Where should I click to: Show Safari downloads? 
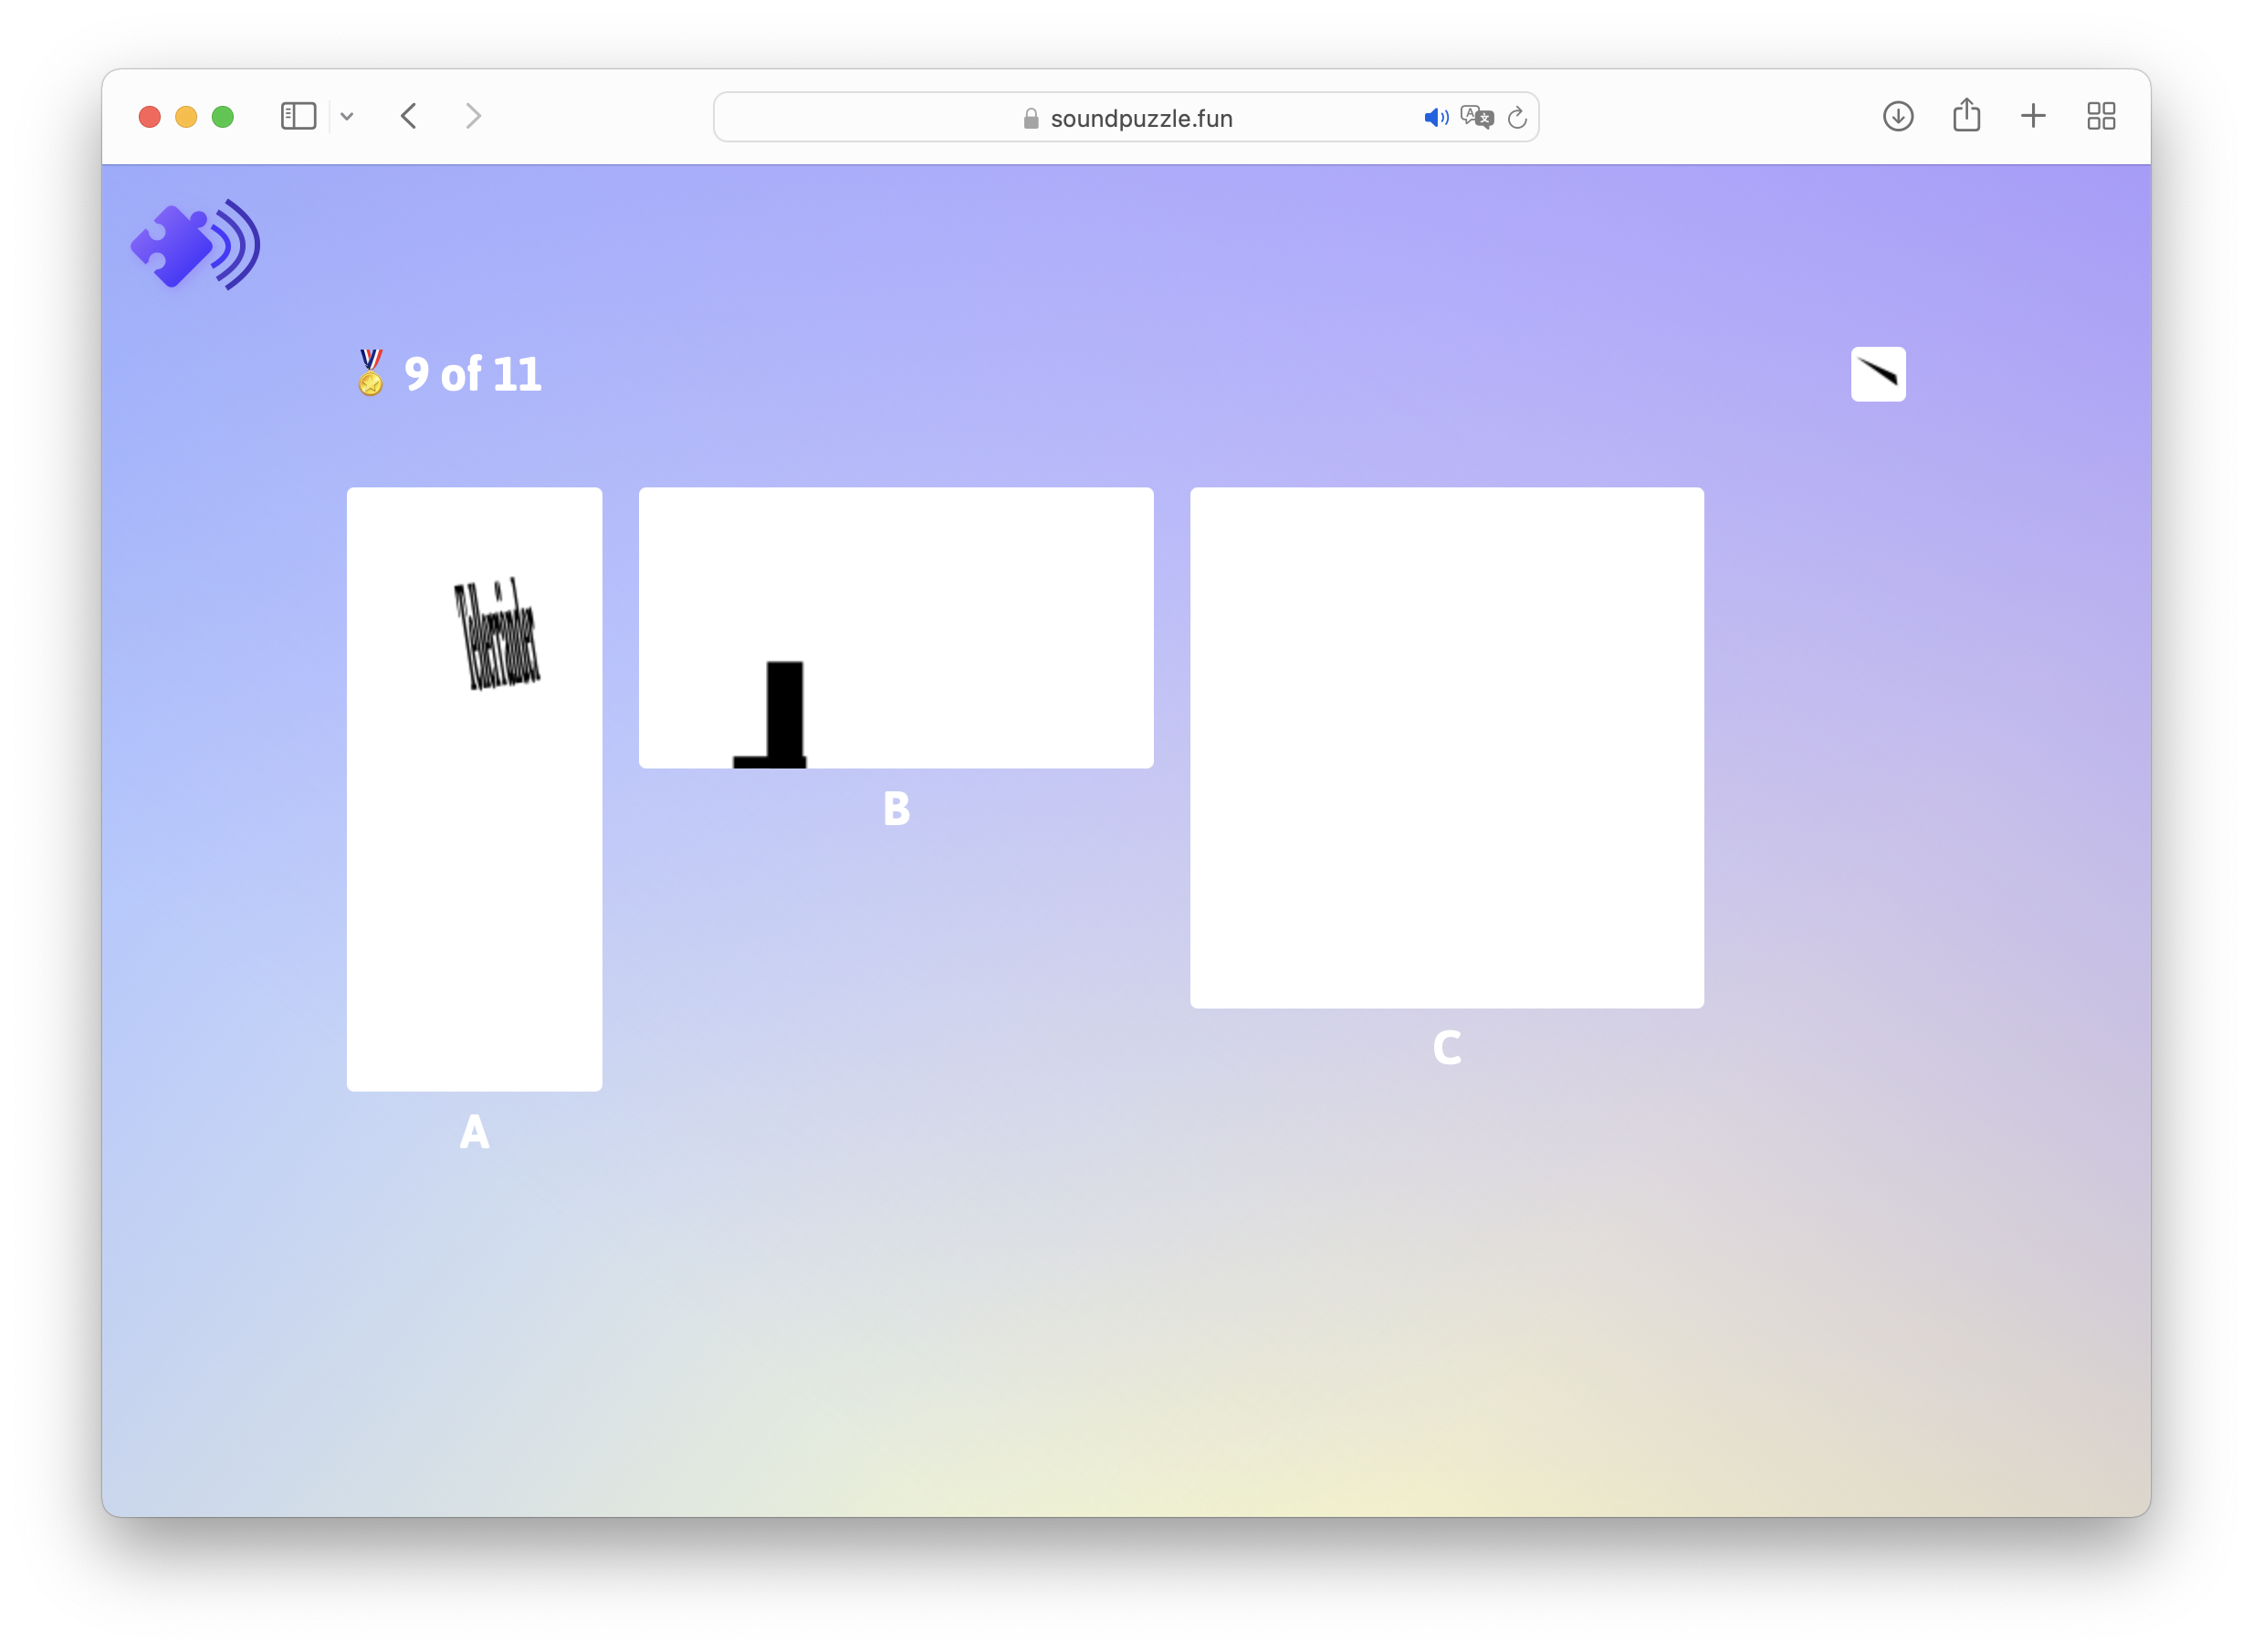(1897, 116)
